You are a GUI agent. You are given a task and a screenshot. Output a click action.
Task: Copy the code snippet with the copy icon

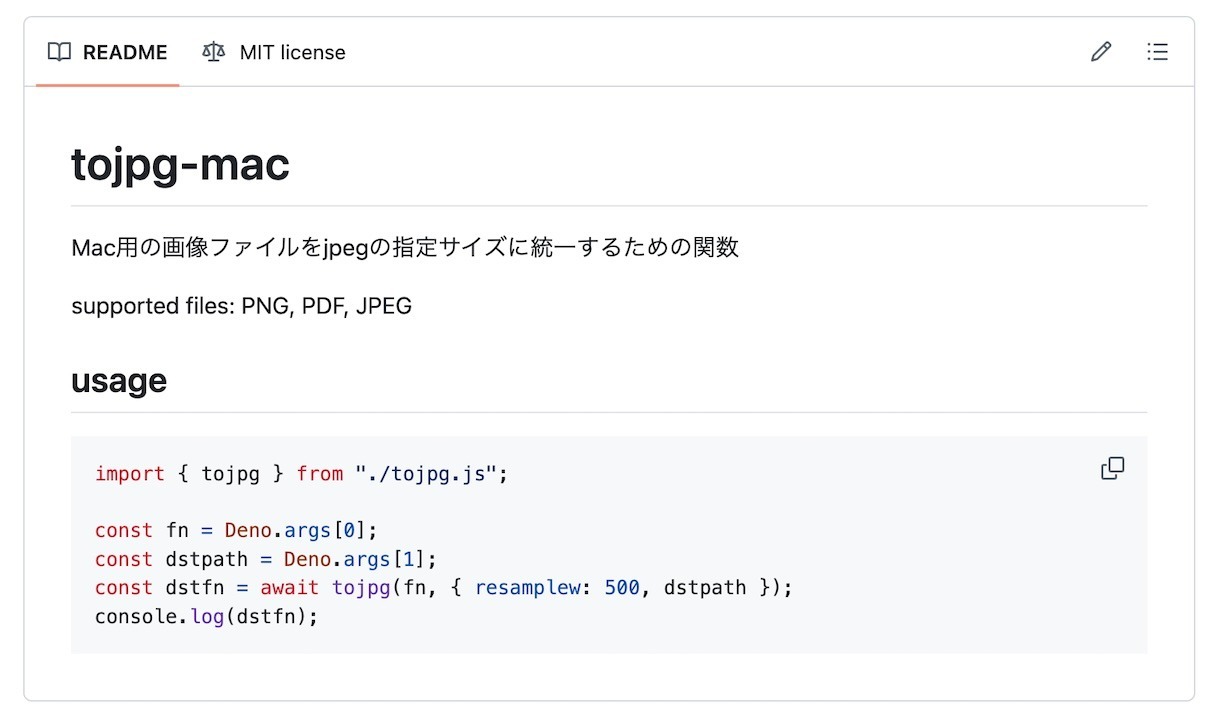(x=1112, y=468)
